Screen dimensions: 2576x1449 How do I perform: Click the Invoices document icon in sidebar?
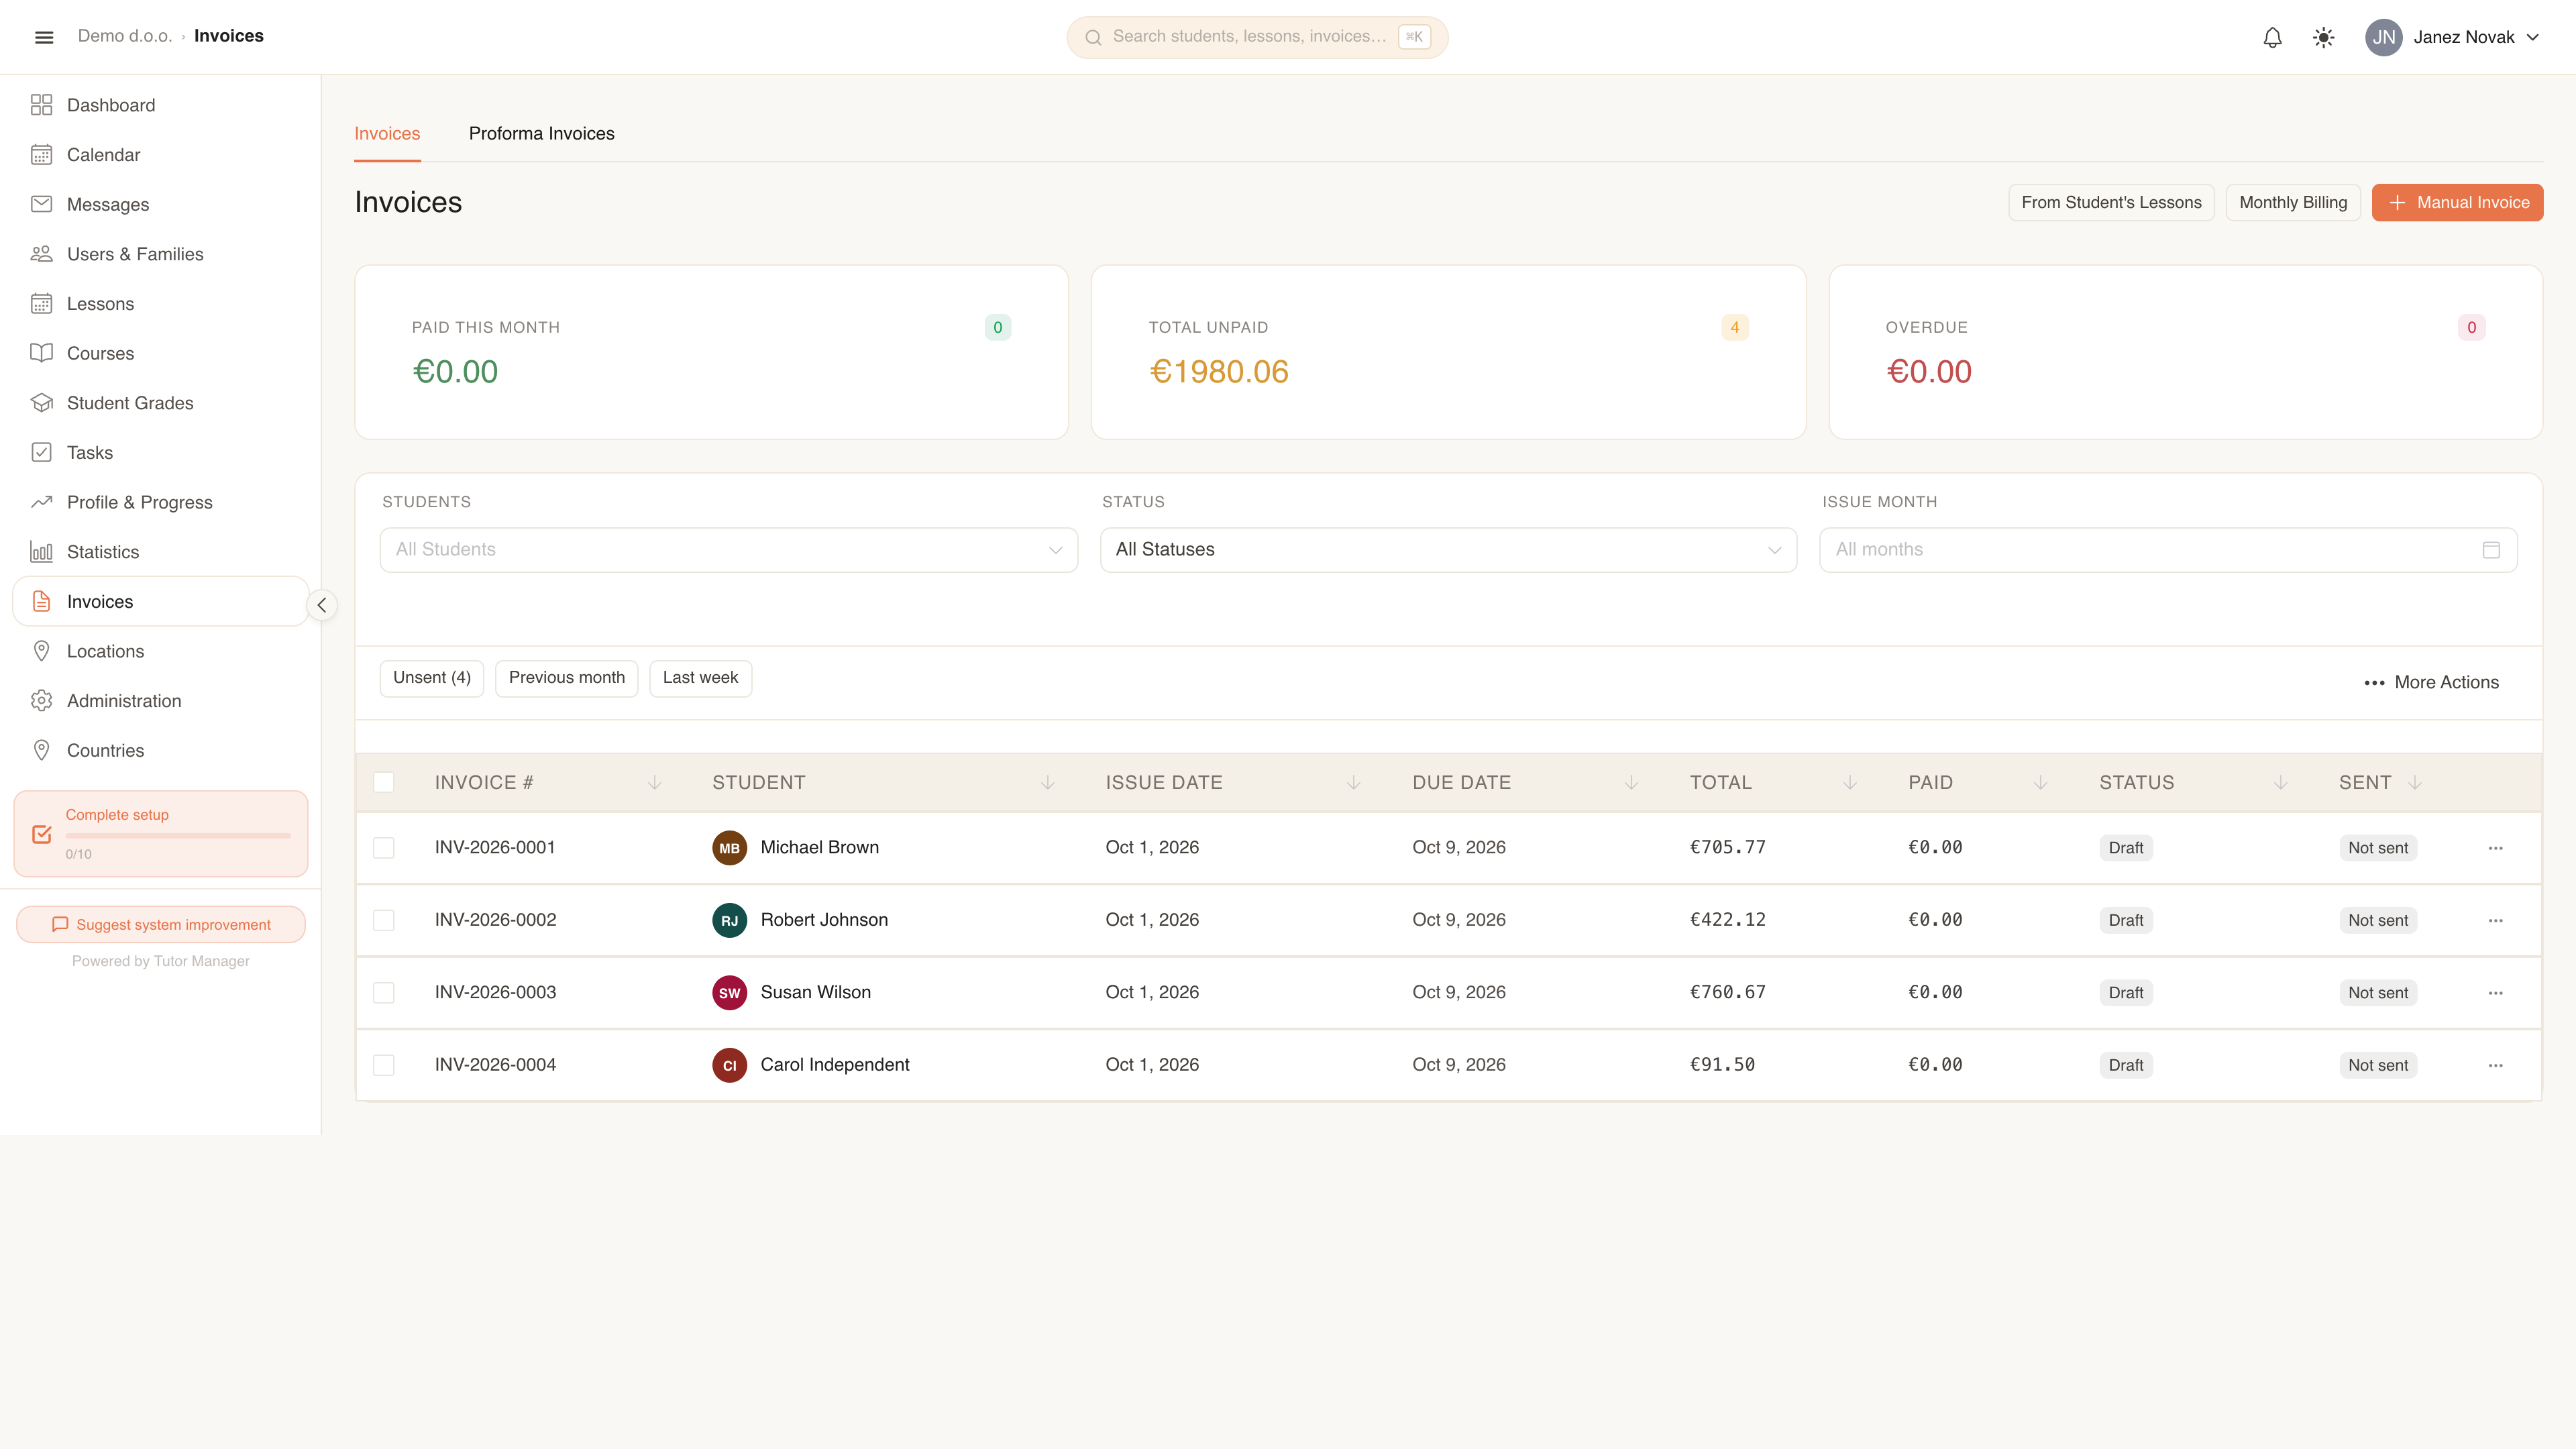(41, 601)
